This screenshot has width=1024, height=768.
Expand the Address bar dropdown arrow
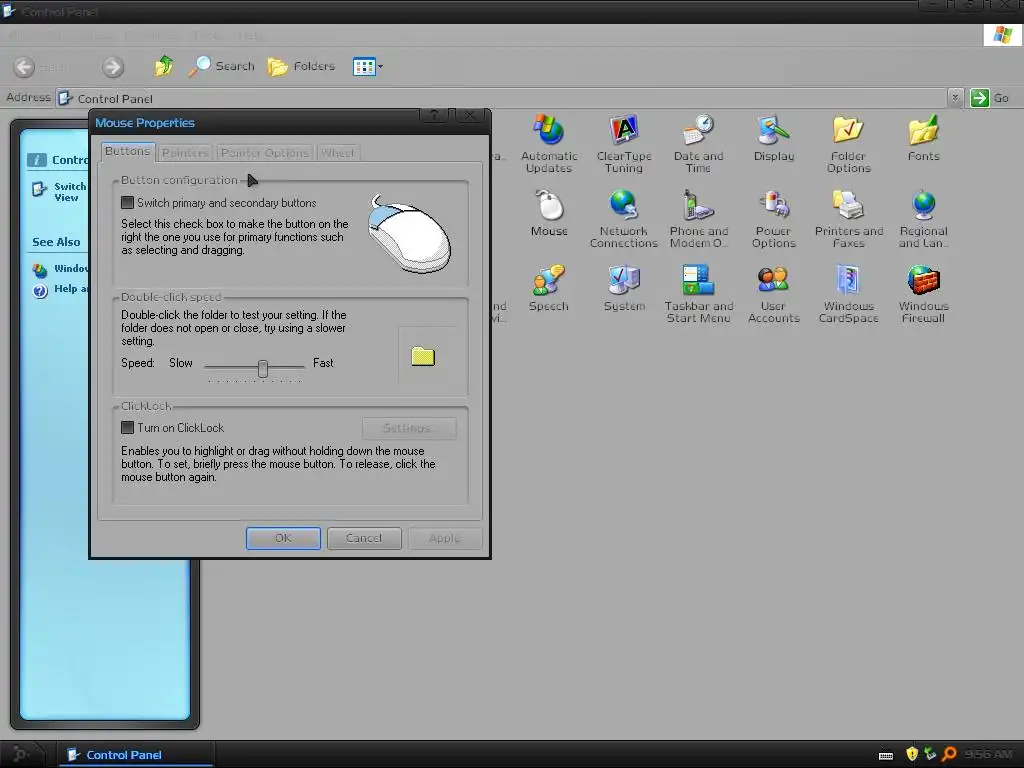tap(955, 98)
